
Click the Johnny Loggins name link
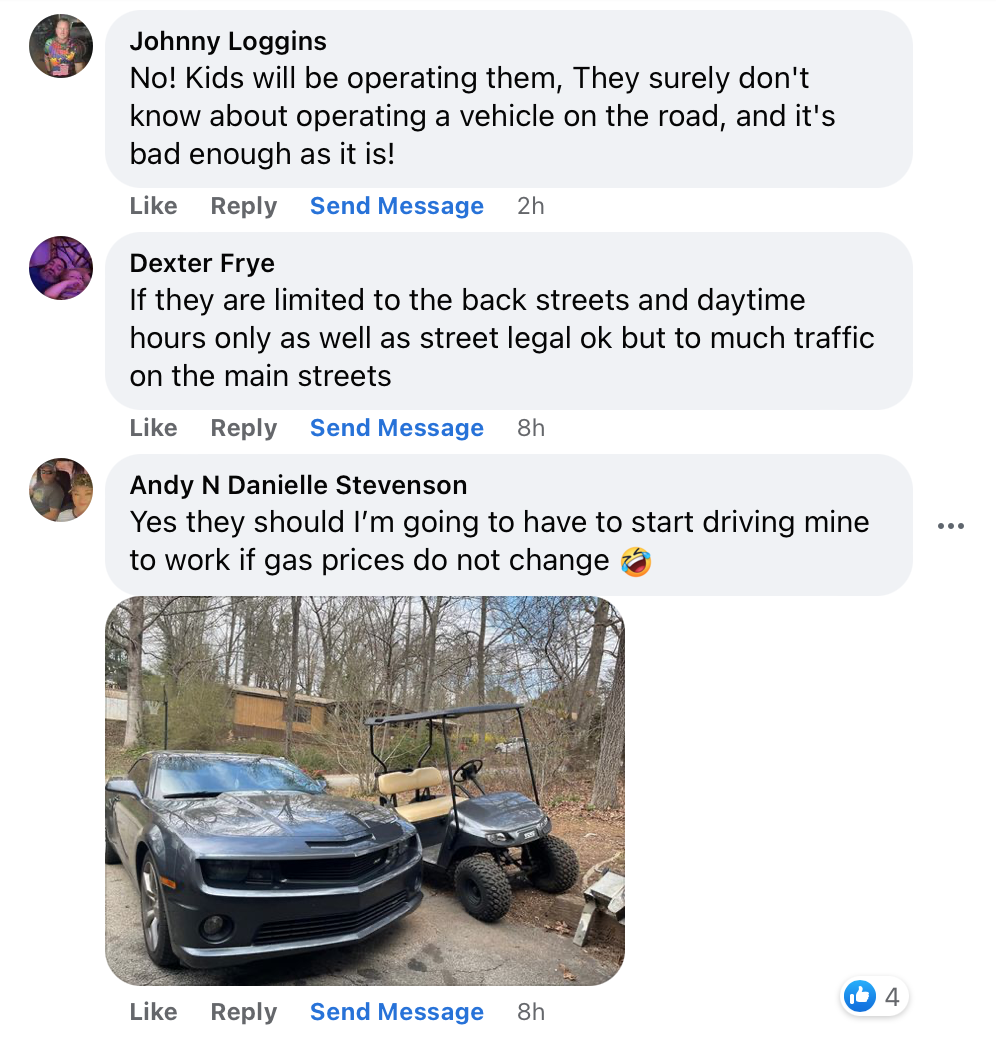point(228,41)
